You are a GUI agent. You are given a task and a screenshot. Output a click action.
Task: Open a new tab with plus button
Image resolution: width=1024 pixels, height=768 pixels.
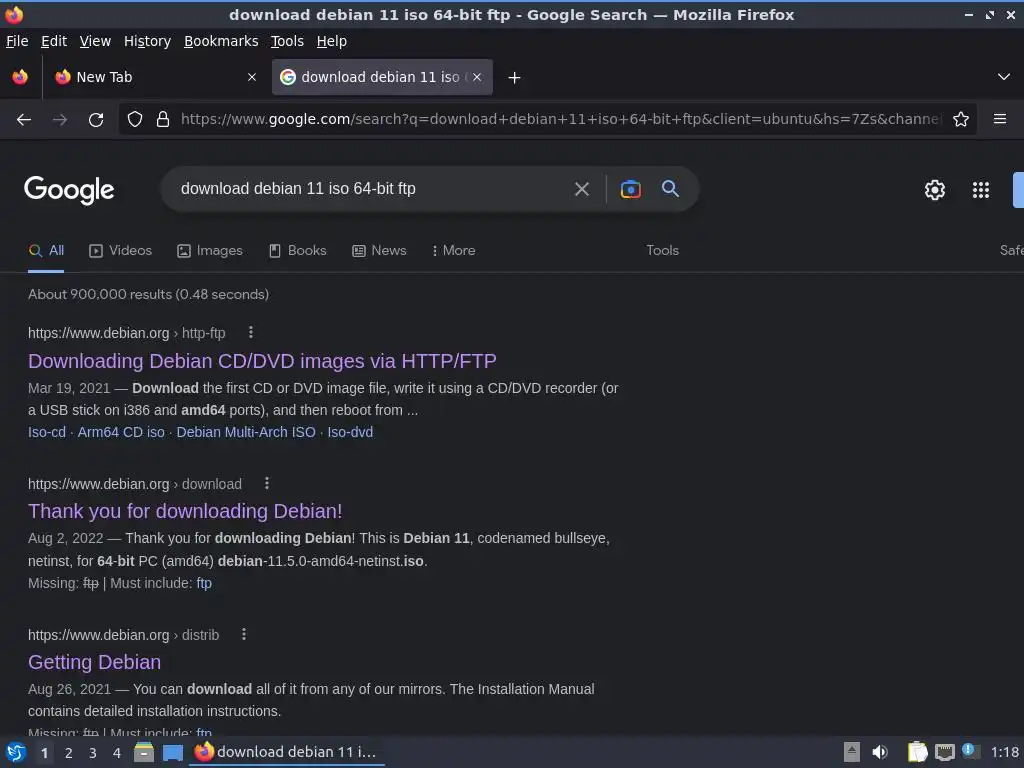tap(514, 78)
